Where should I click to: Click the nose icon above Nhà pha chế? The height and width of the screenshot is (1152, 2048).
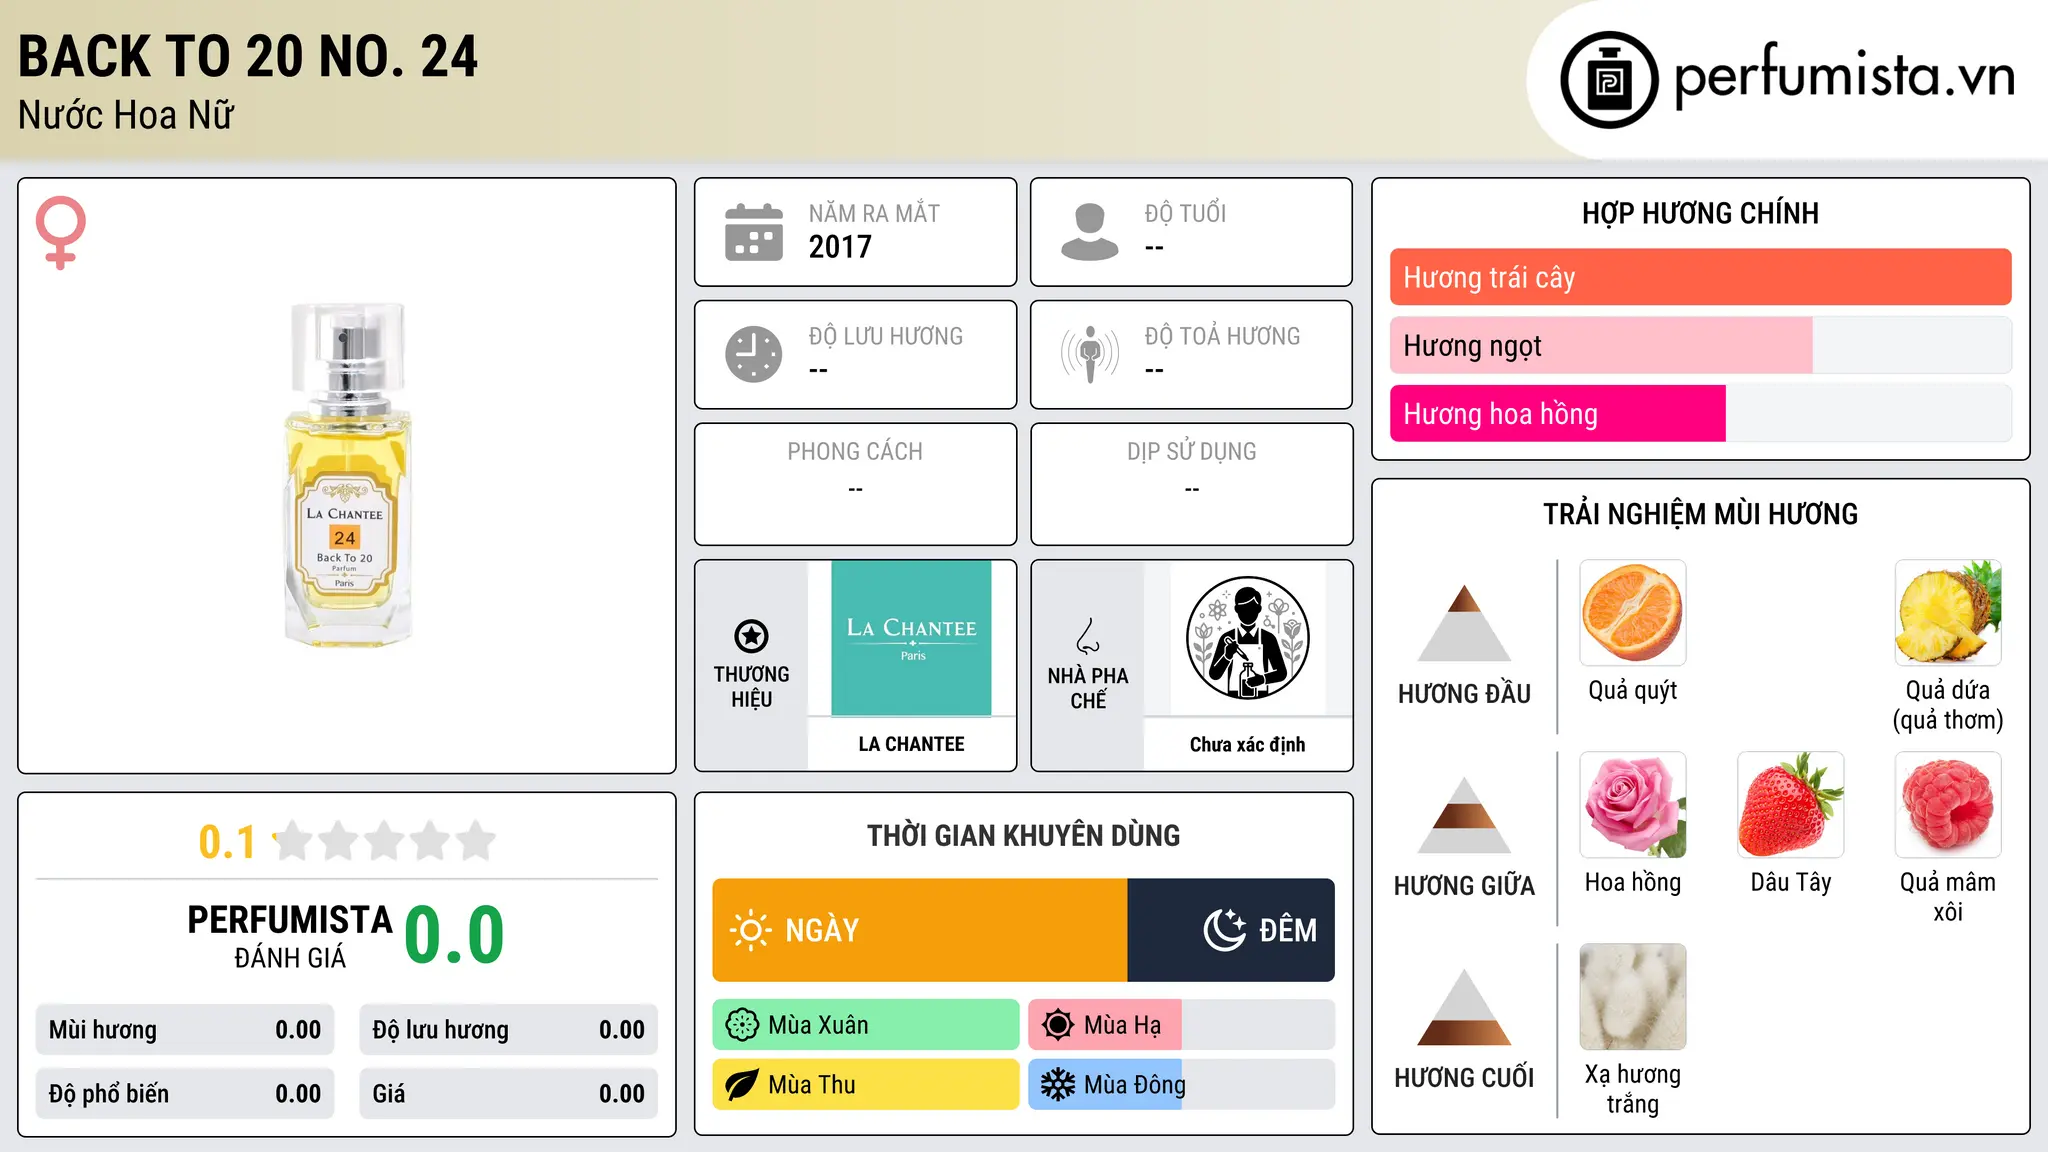click(1087, 636)
